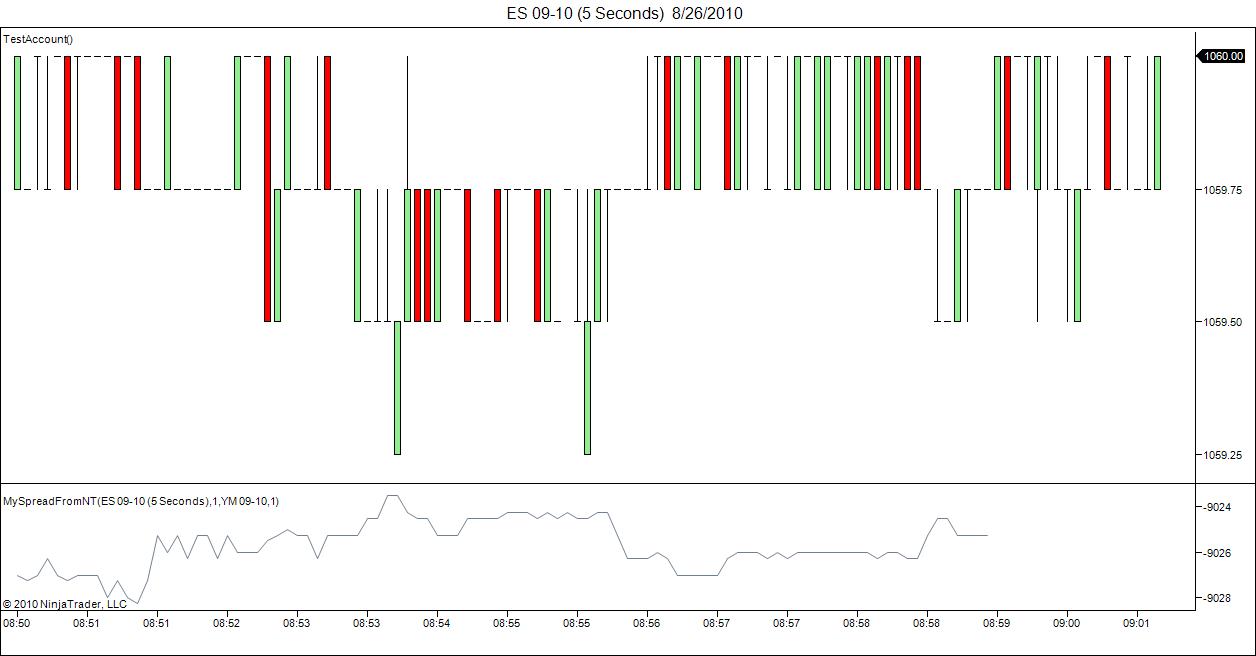Click the 1059.25 price axis label
This screenshot has width=1256, height=656.
pyautogui.click(x=1224, y=455)
